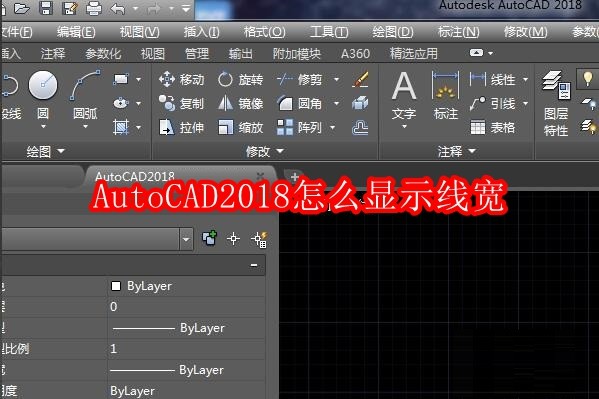Viewport: 599px width, 399px height.
Task: Click the Quick Select icon in properties palette
Action: pos(259,240)
